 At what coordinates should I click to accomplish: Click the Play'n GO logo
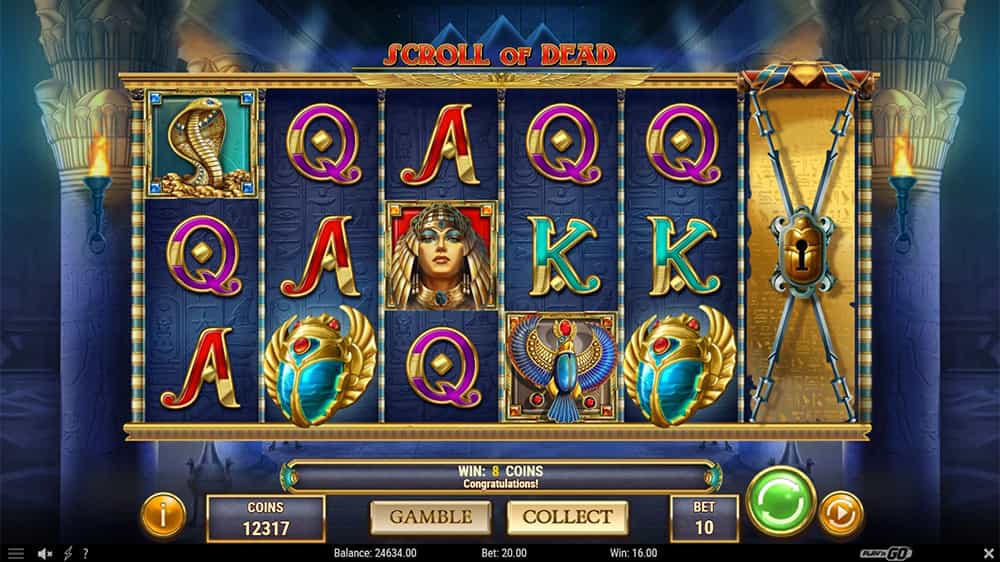pyautogui.click(x=886, y=553)
